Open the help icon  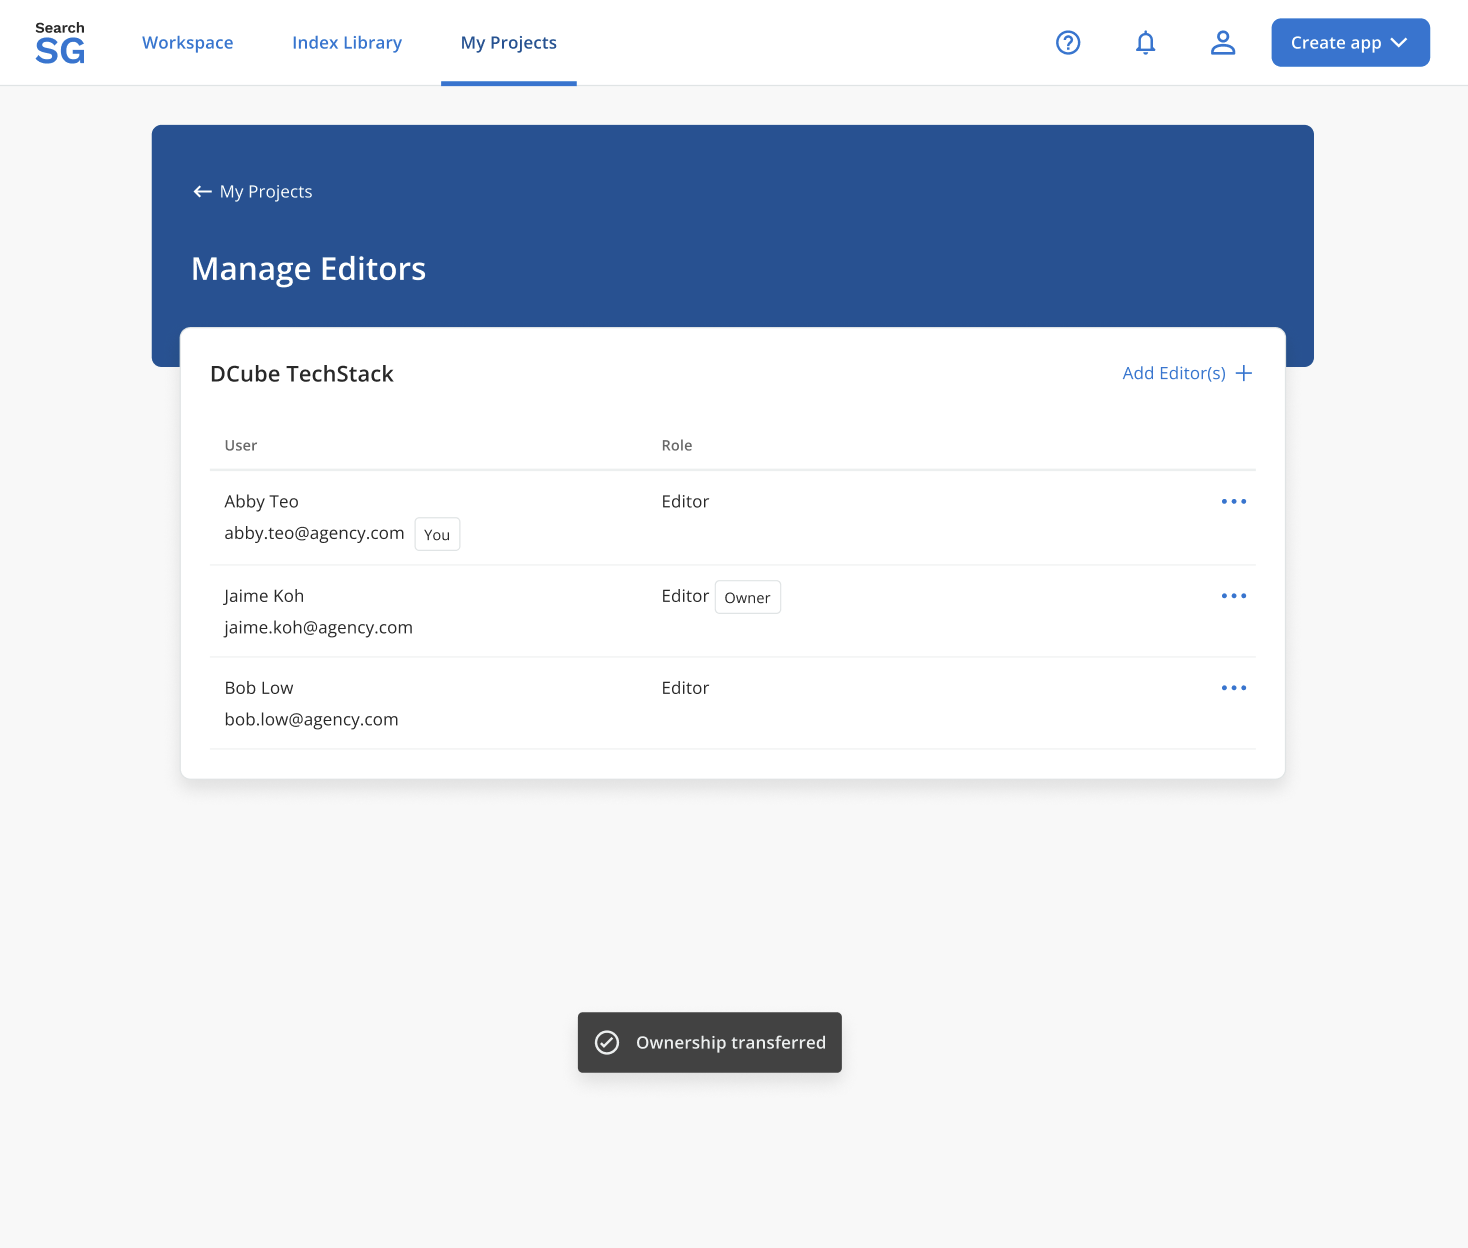(1068, 42)
